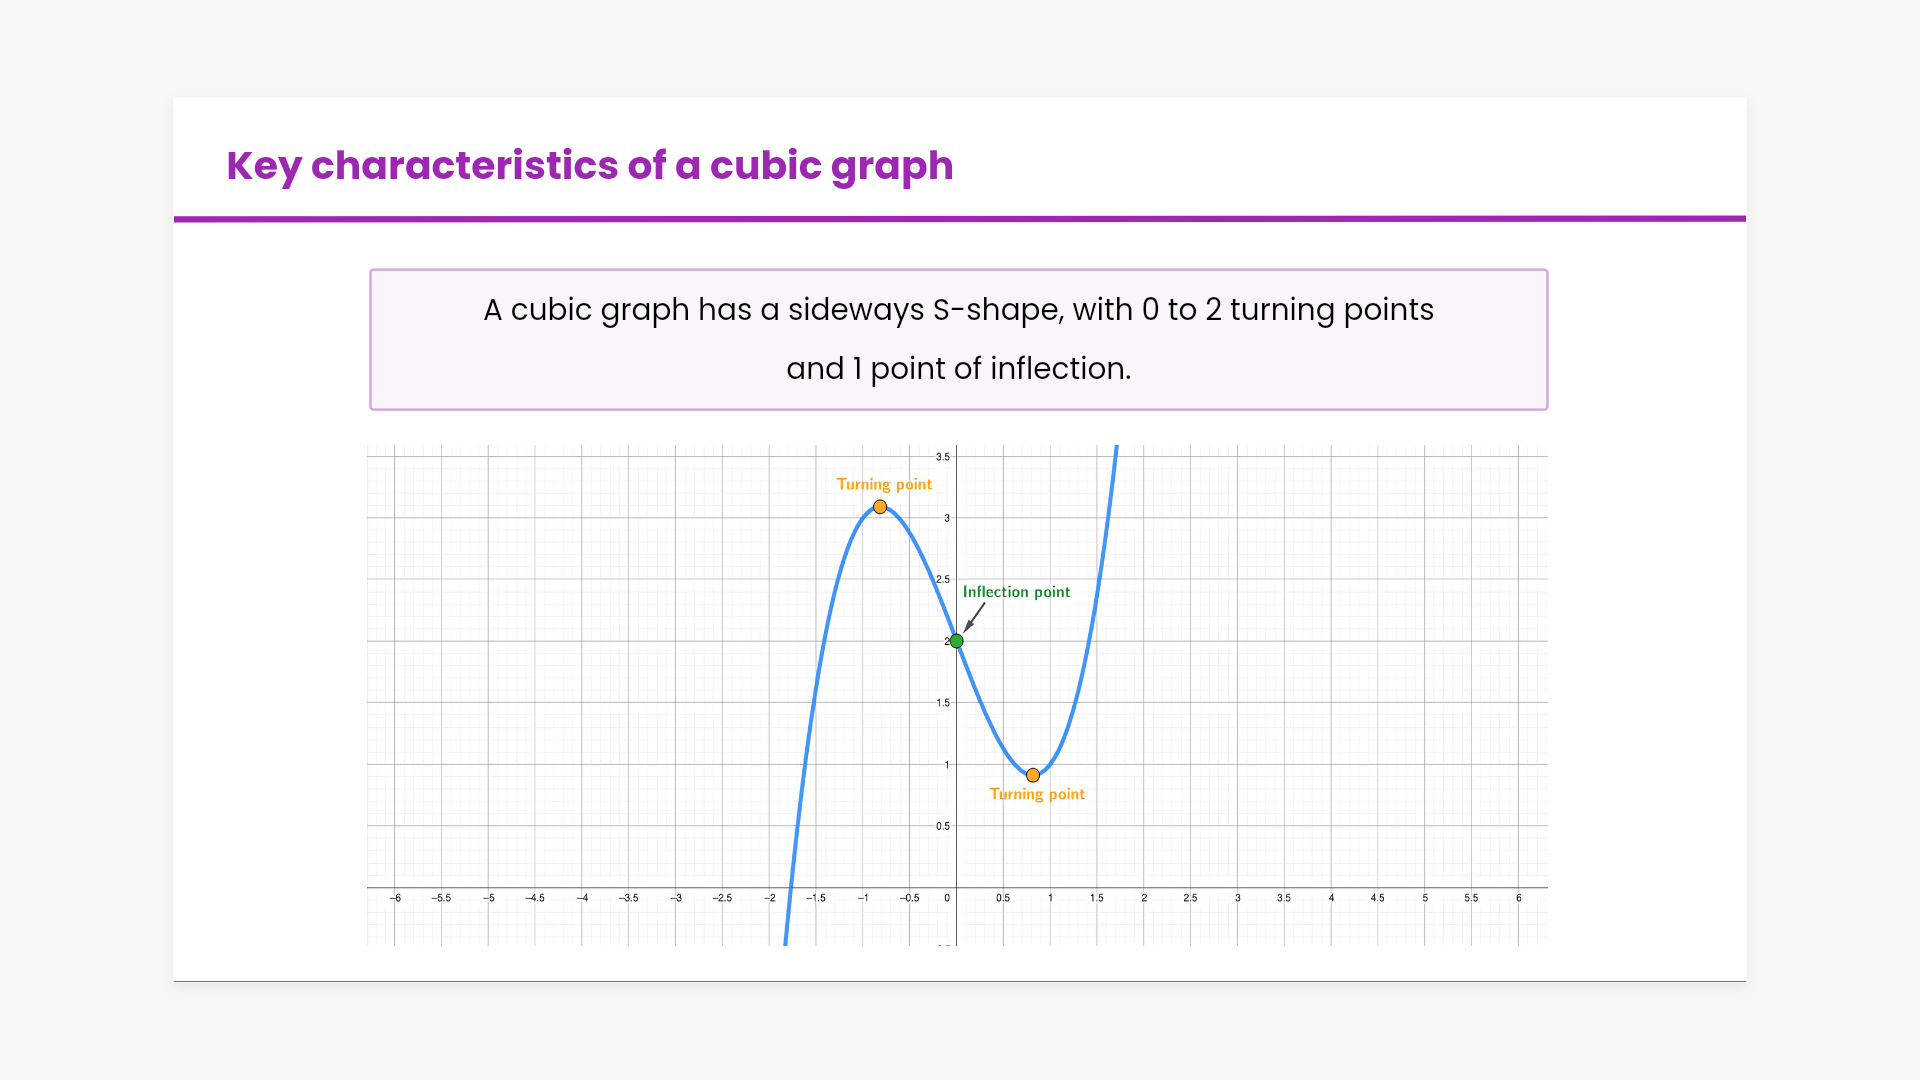
Task: Click the y-axis tick label 1.5
Action: point(943,703)
